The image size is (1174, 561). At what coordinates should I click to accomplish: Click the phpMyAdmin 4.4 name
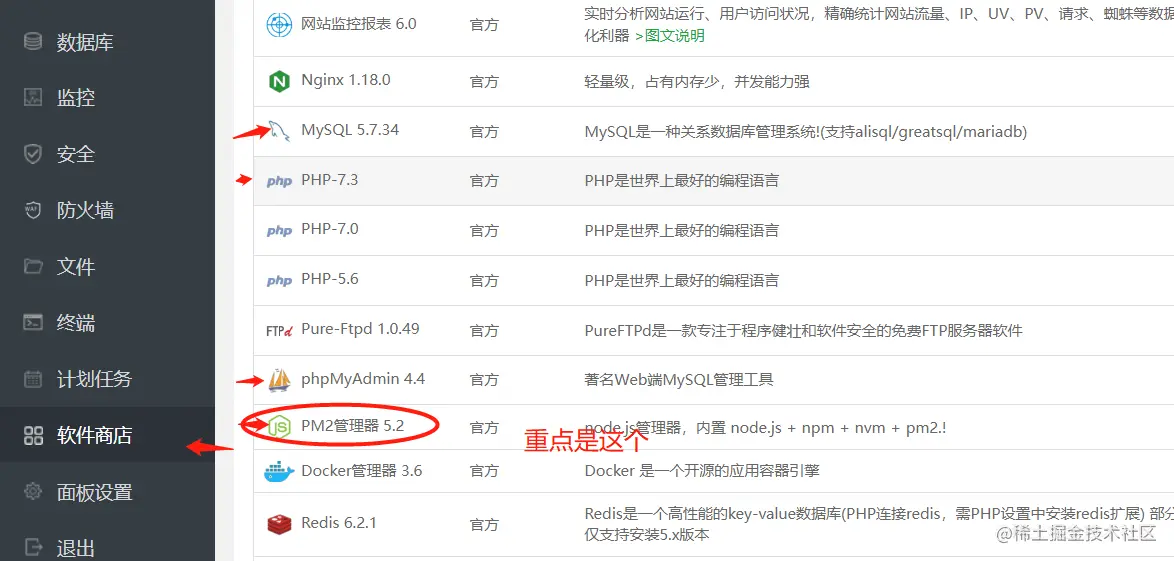pos(363,379)
